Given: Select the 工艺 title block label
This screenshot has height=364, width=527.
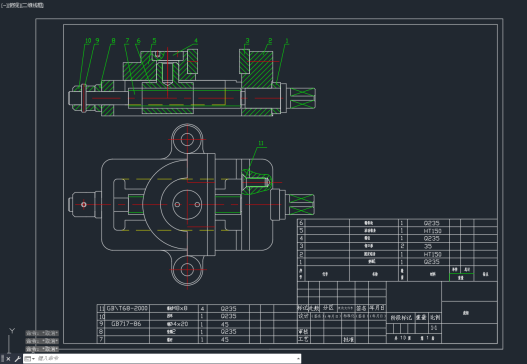Looking at the screenshot, I should click(x=303, y=339).
